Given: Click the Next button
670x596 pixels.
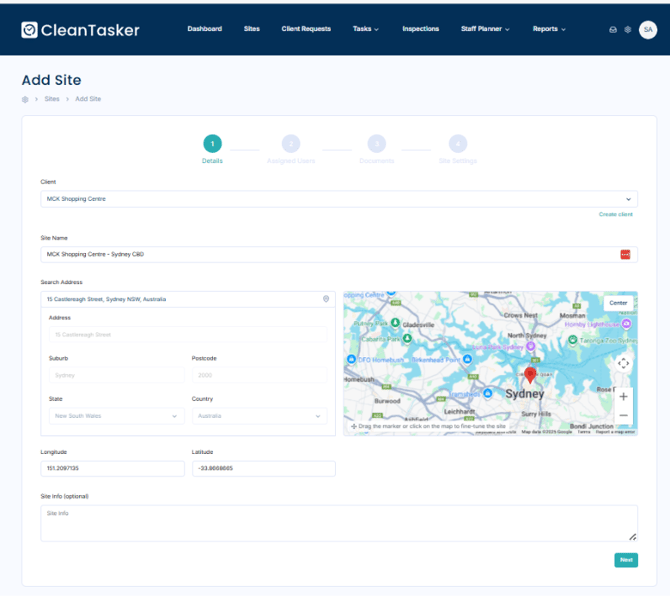Looking at the screenshot, I should (626, 560).
